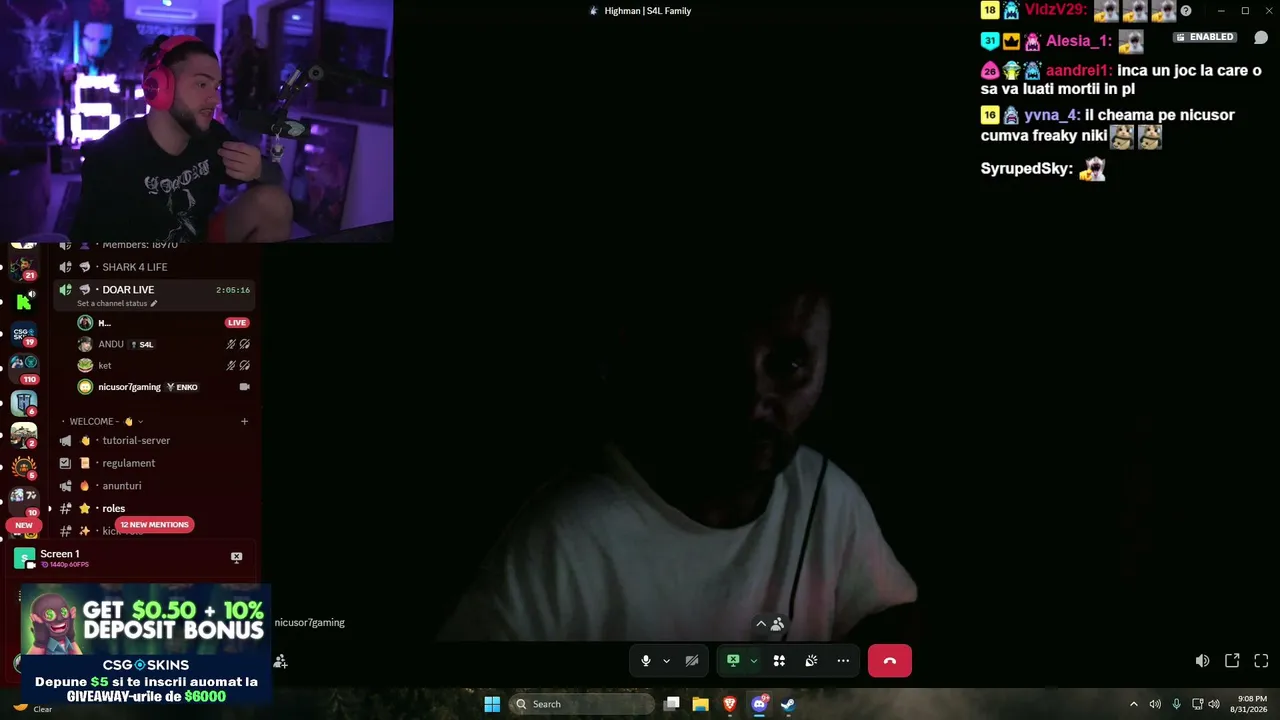Open the CSG Skins server icon
Screen dimensions: 1280x720
24,335
